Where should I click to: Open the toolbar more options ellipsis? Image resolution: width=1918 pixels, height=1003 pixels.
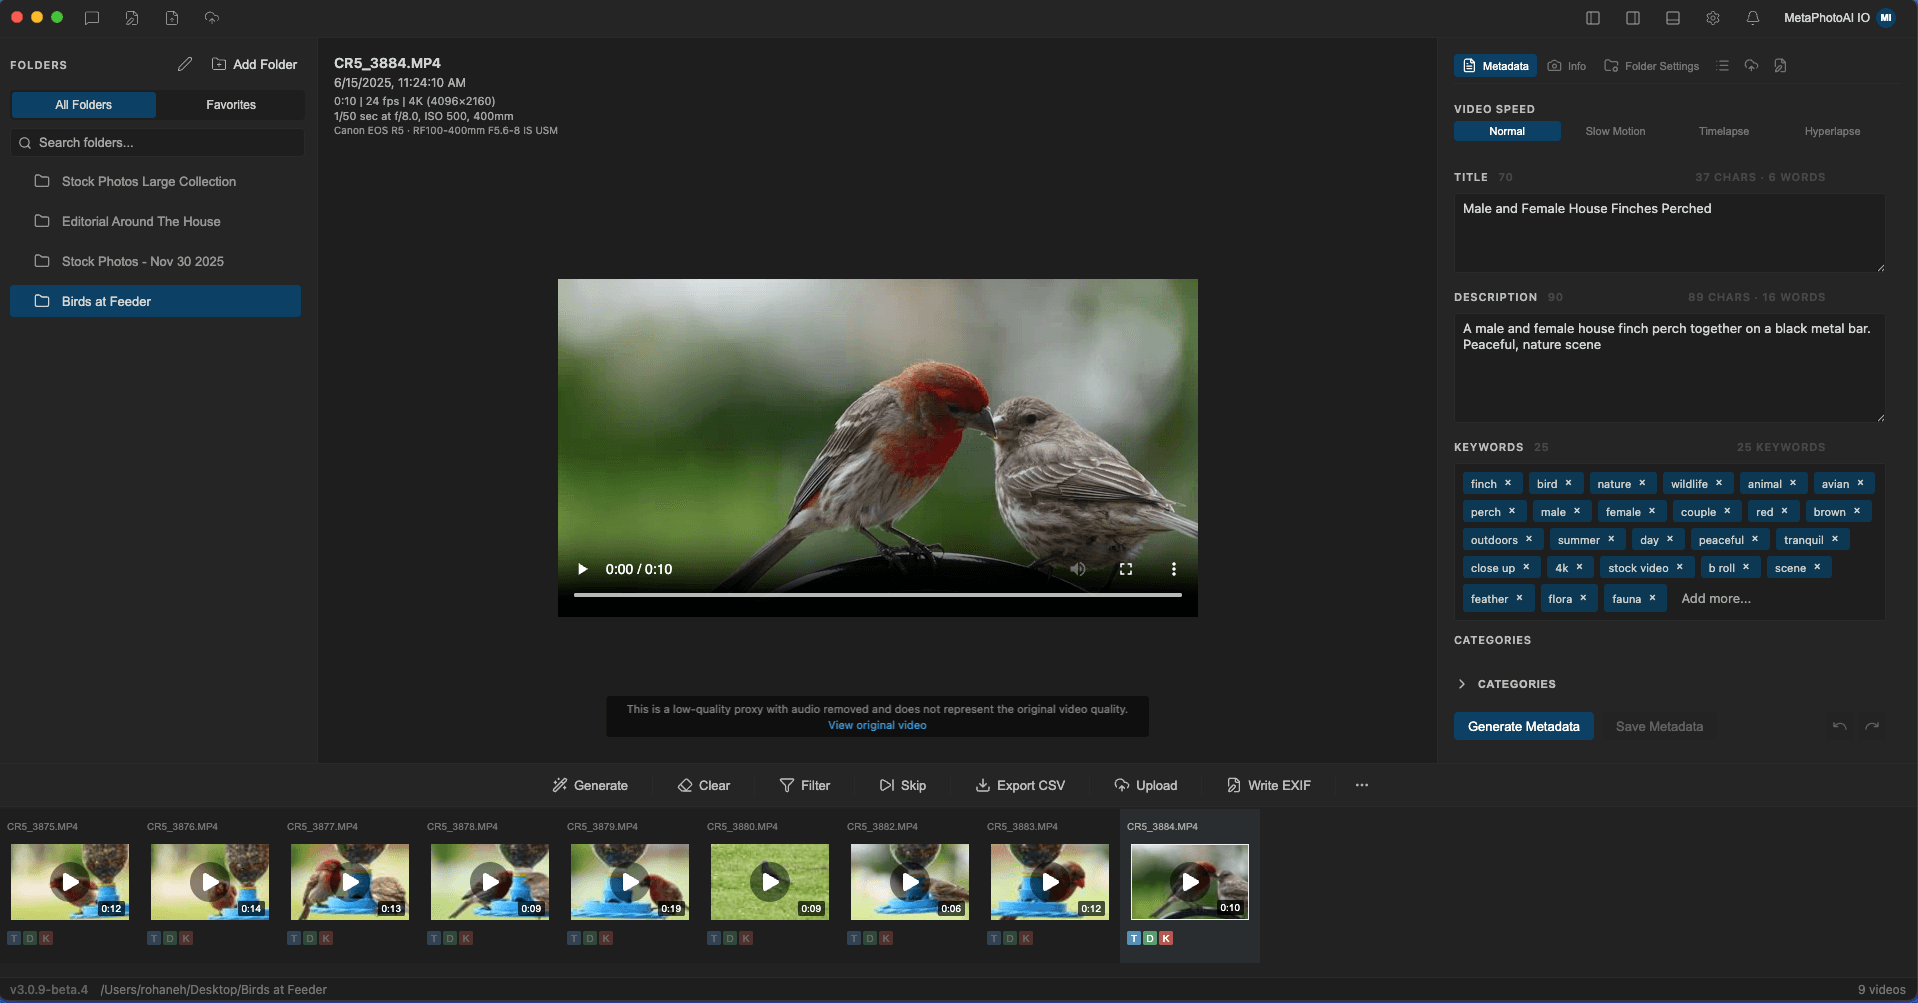[x=1362, y=785]
